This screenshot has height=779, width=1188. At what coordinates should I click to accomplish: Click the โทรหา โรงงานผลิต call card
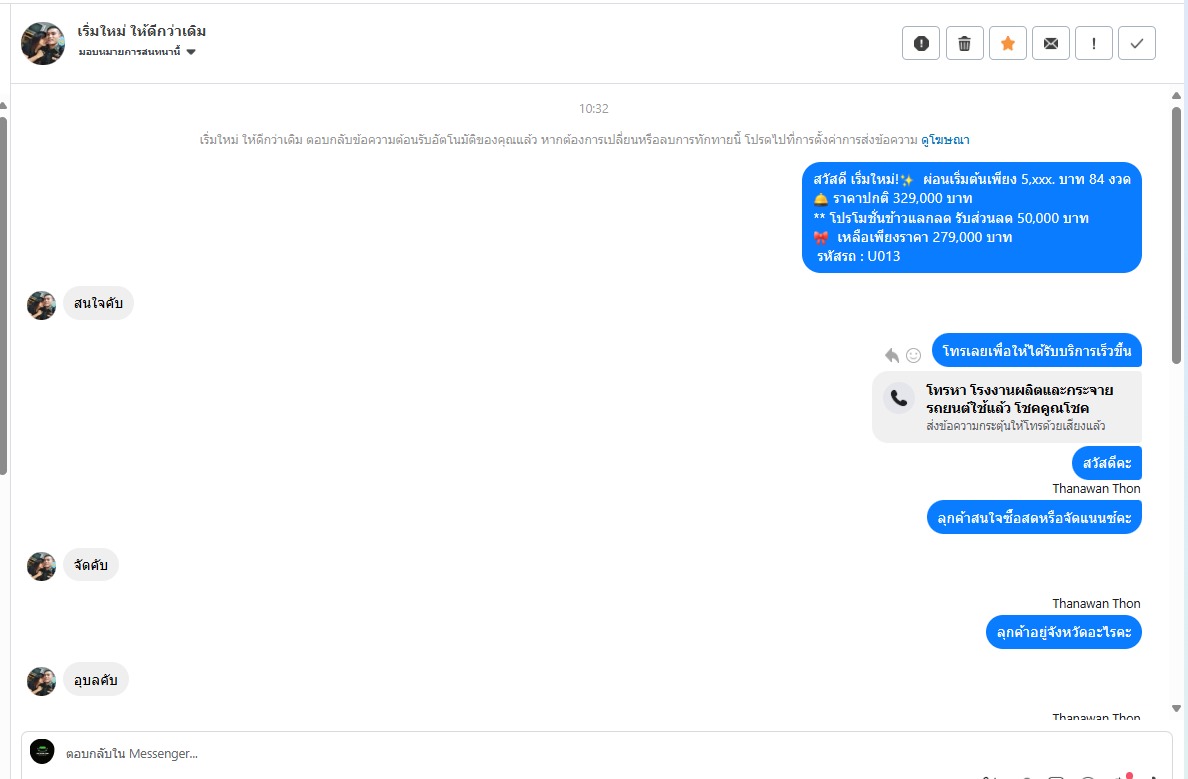pyautogui.click(x=1007, y=407)
